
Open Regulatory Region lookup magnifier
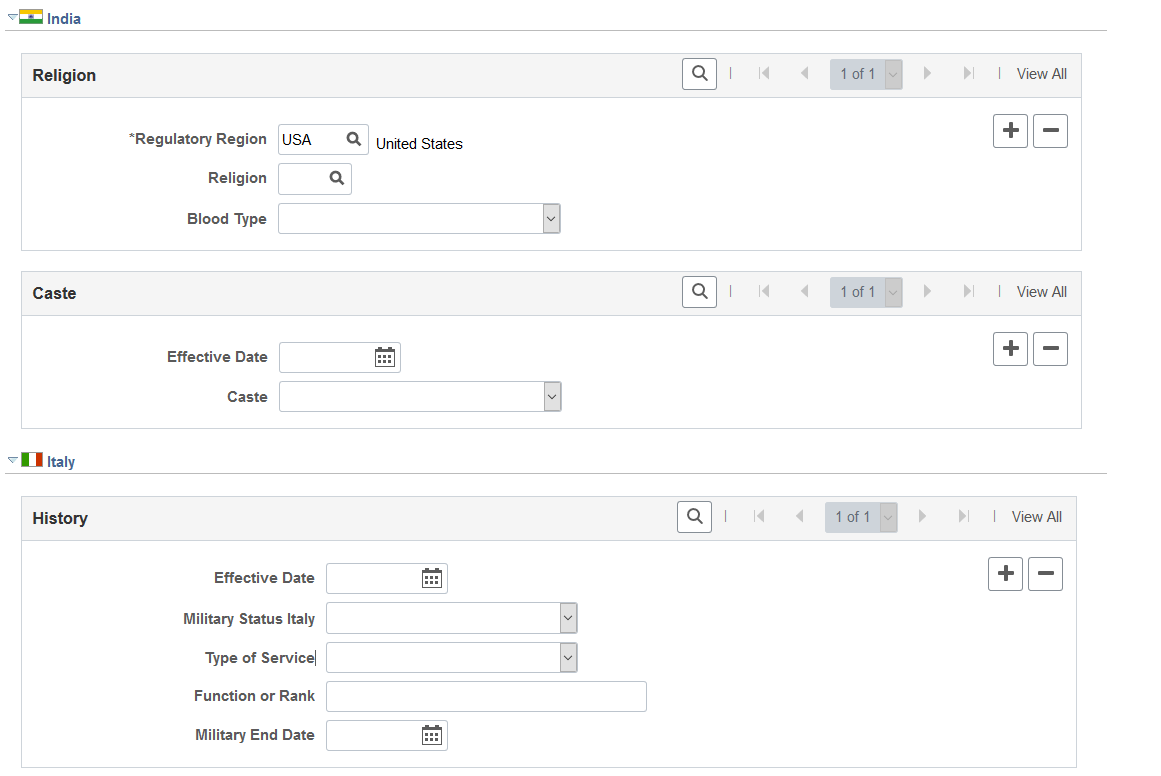[x=354, y=139]
